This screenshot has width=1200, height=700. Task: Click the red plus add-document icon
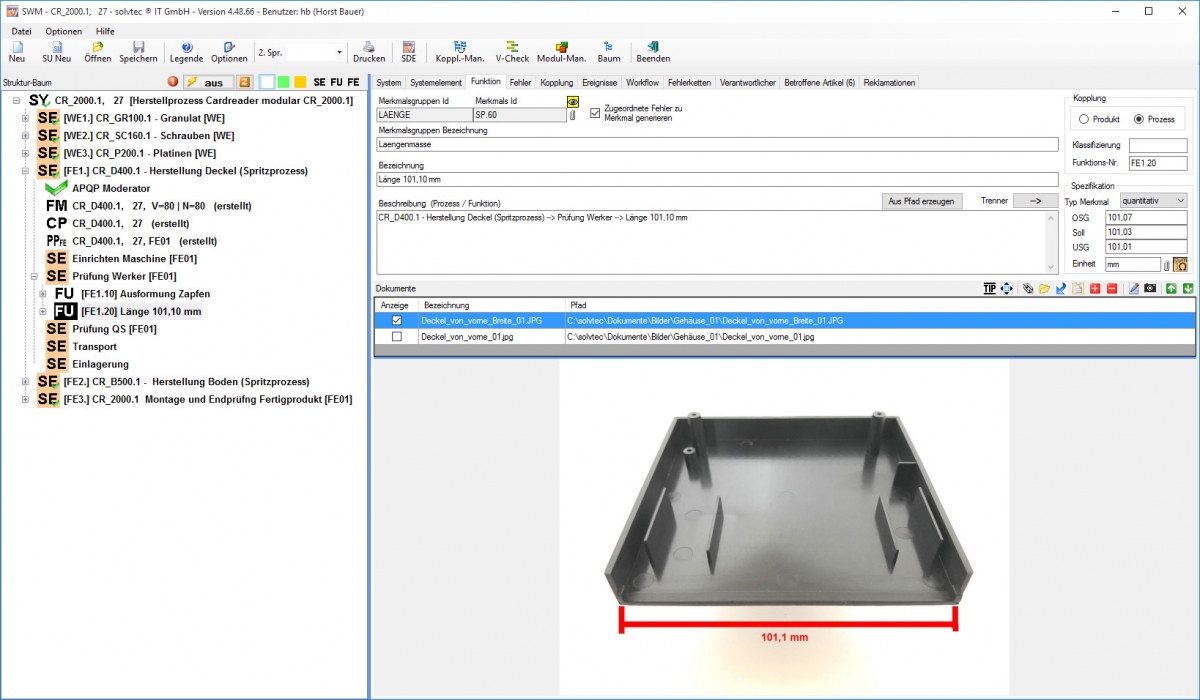pyautogui.click(x=1095, y=289)
